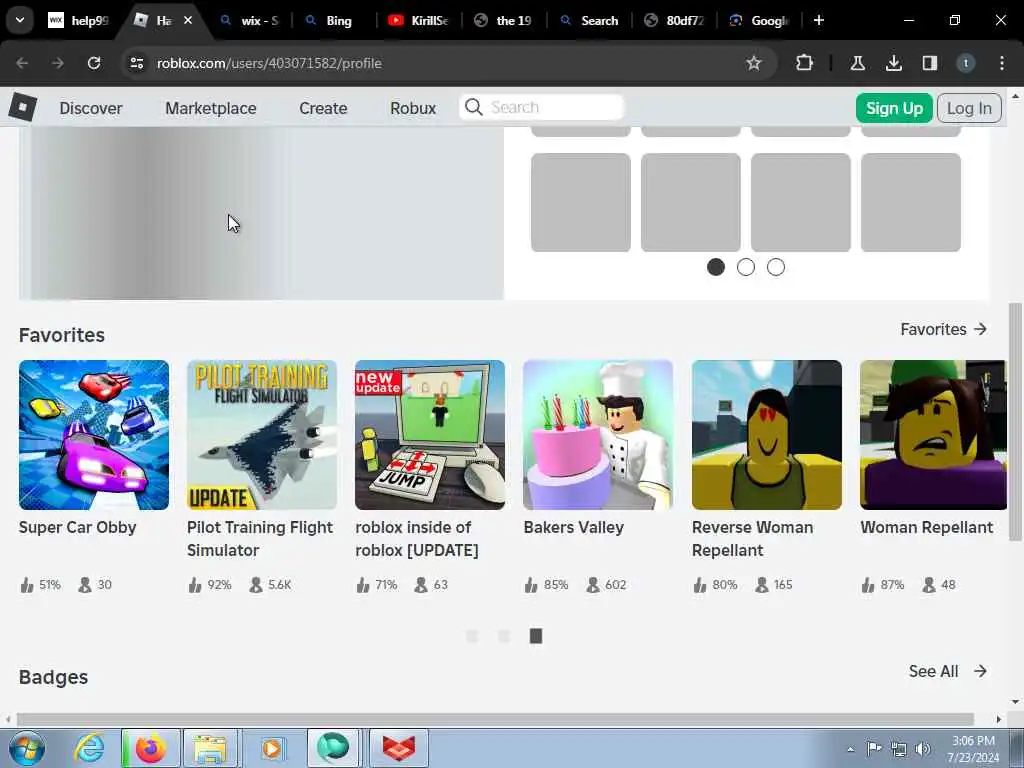Click the Roblox logo home icon

pyautogui.click(x=23, y=107)
